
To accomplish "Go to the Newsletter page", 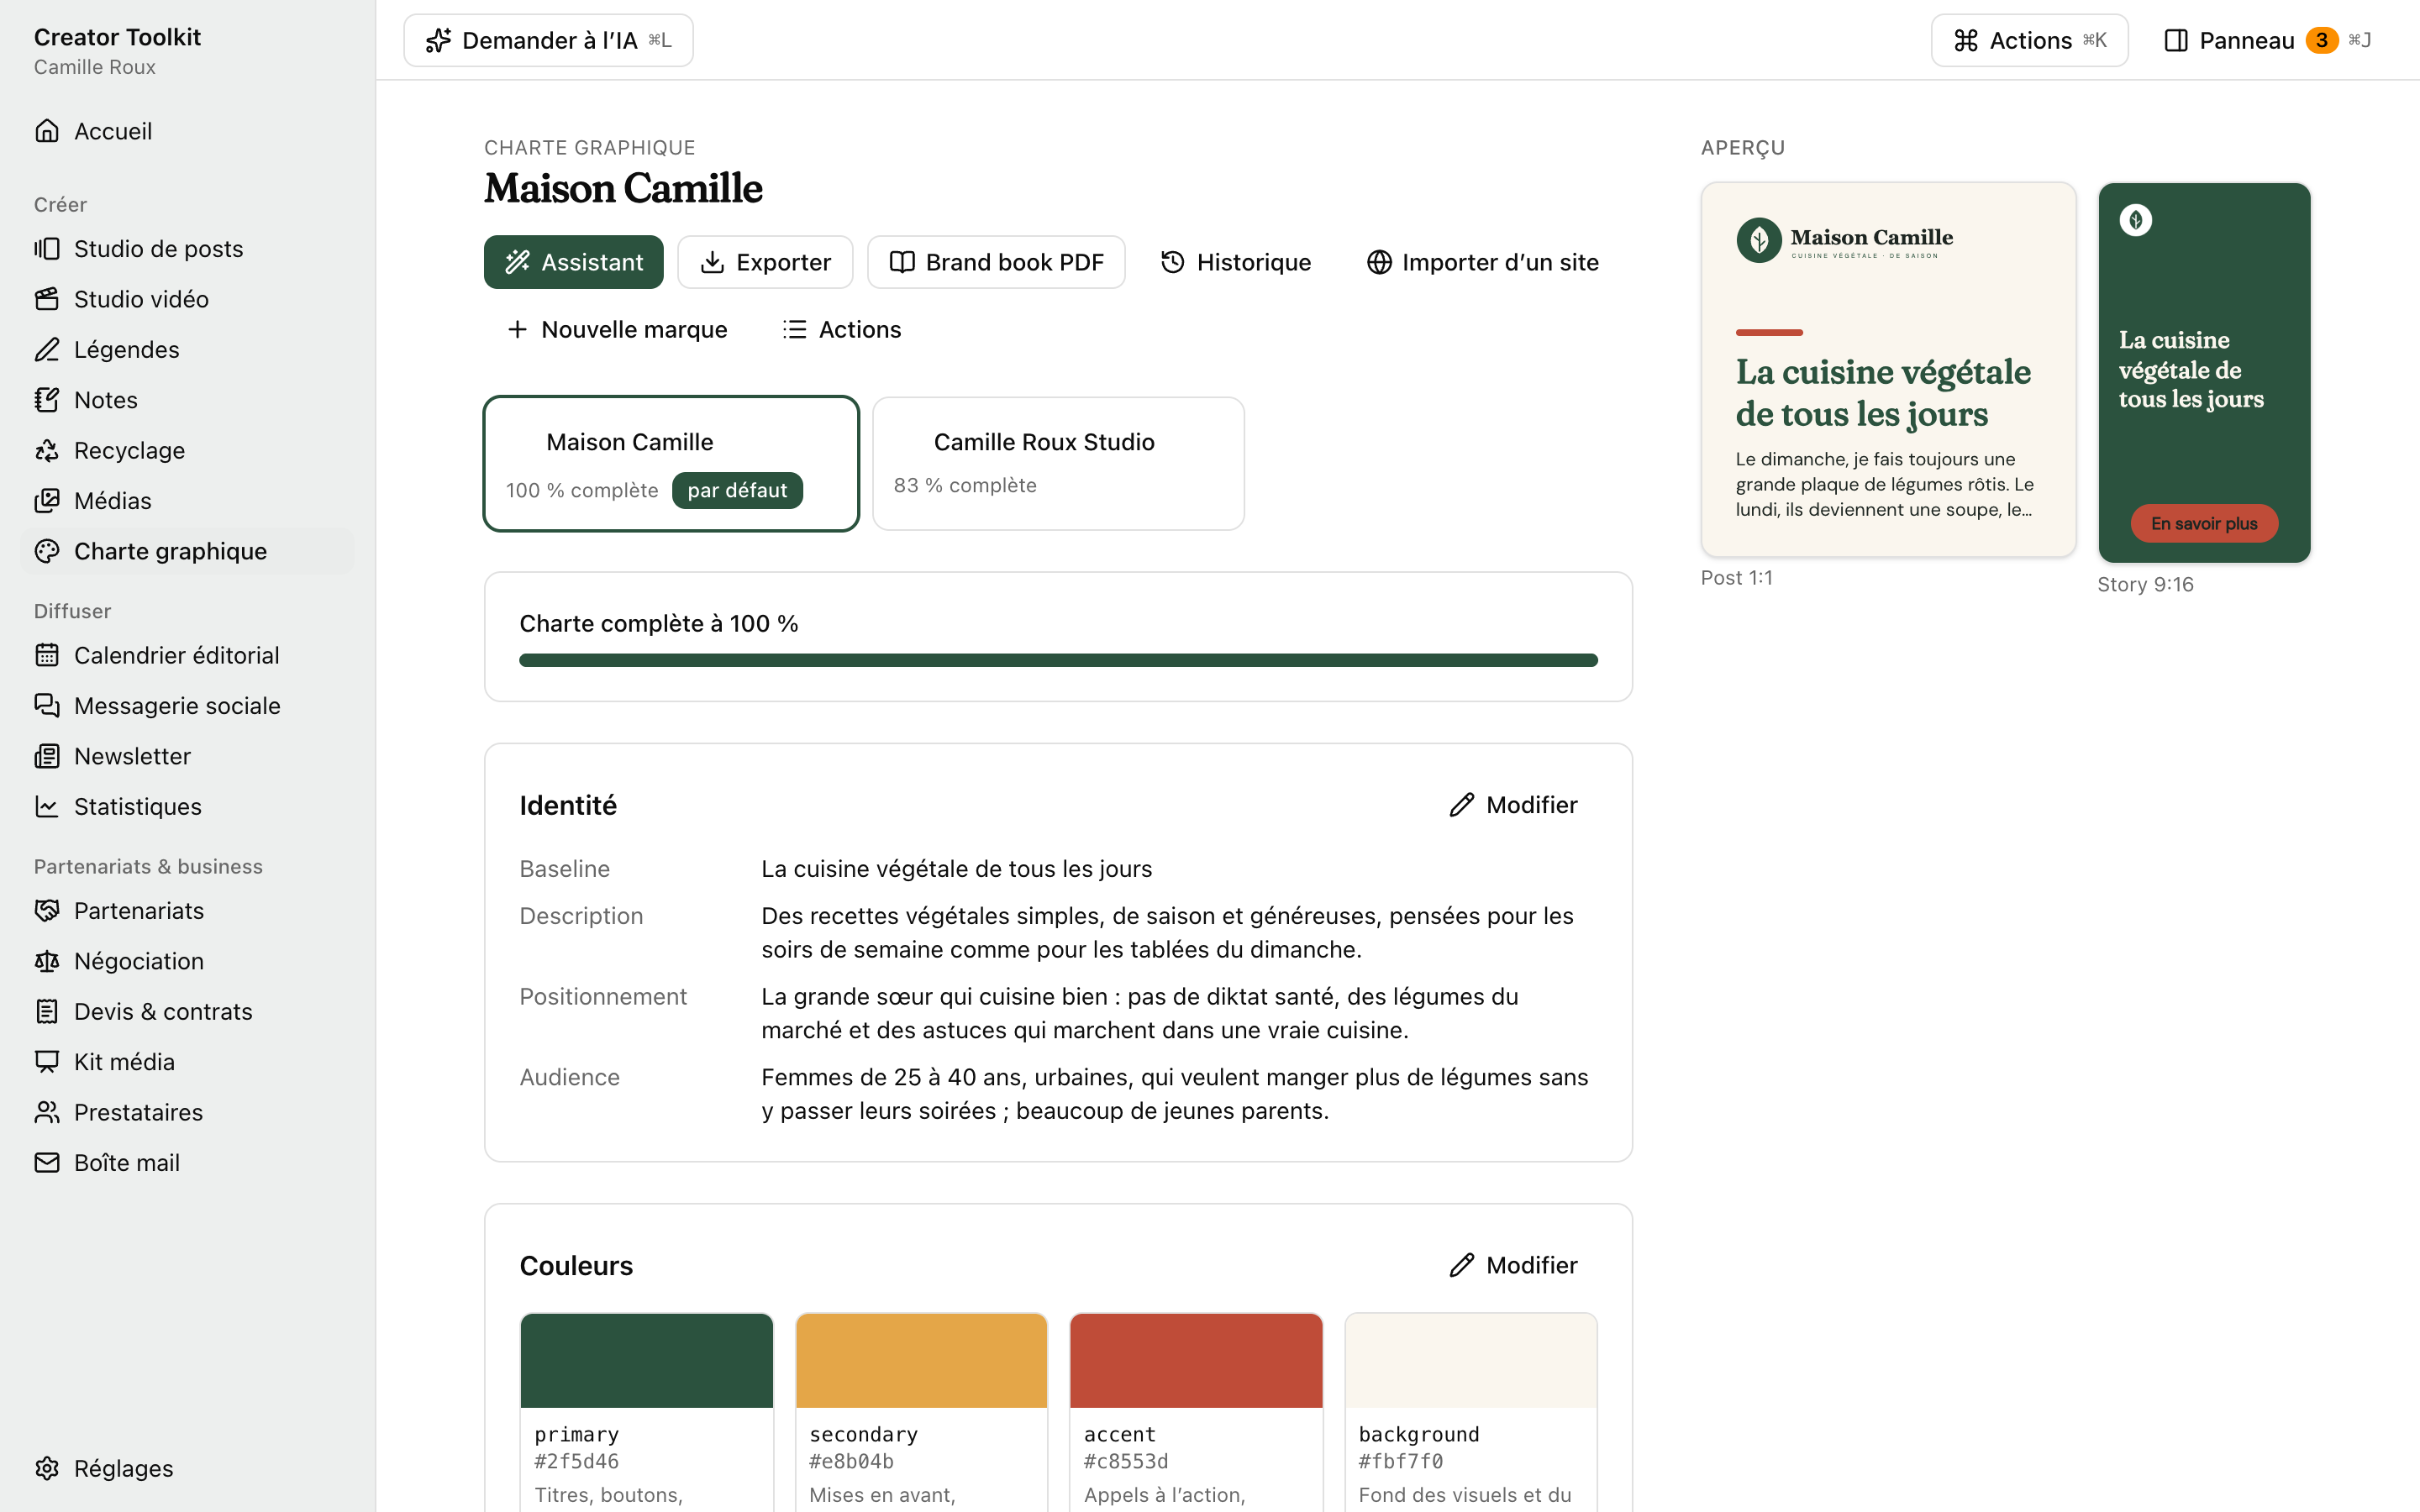I will (187, 756).
